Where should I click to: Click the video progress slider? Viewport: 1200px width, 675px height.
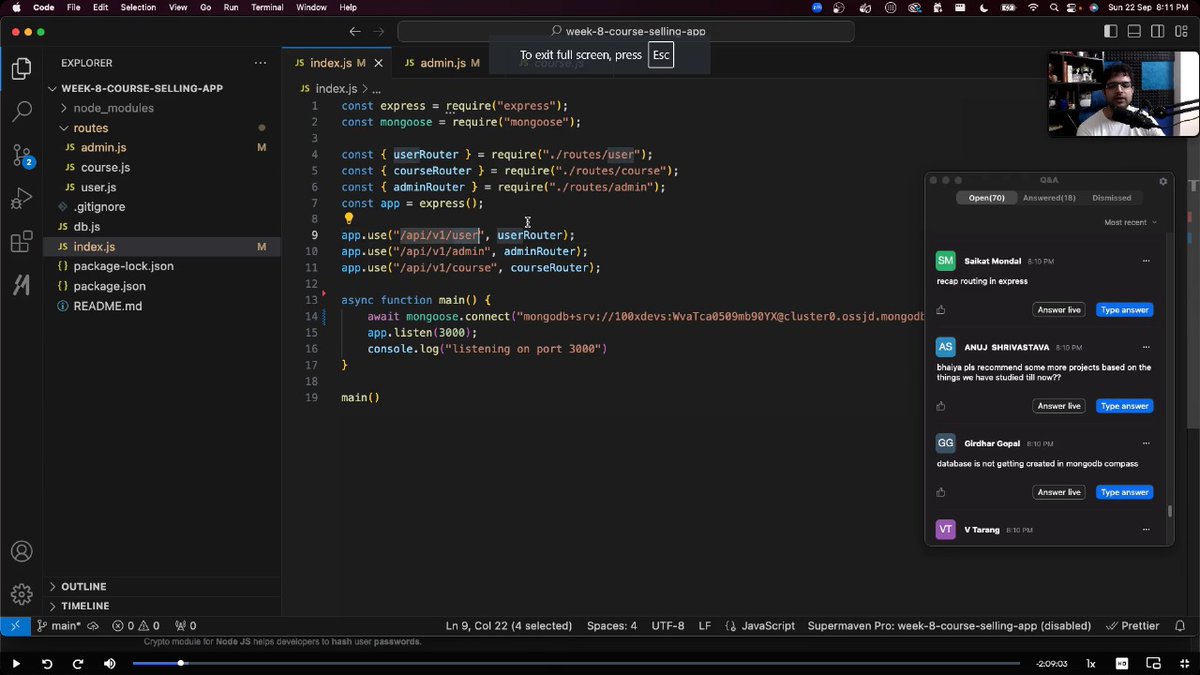click(180, 663)
